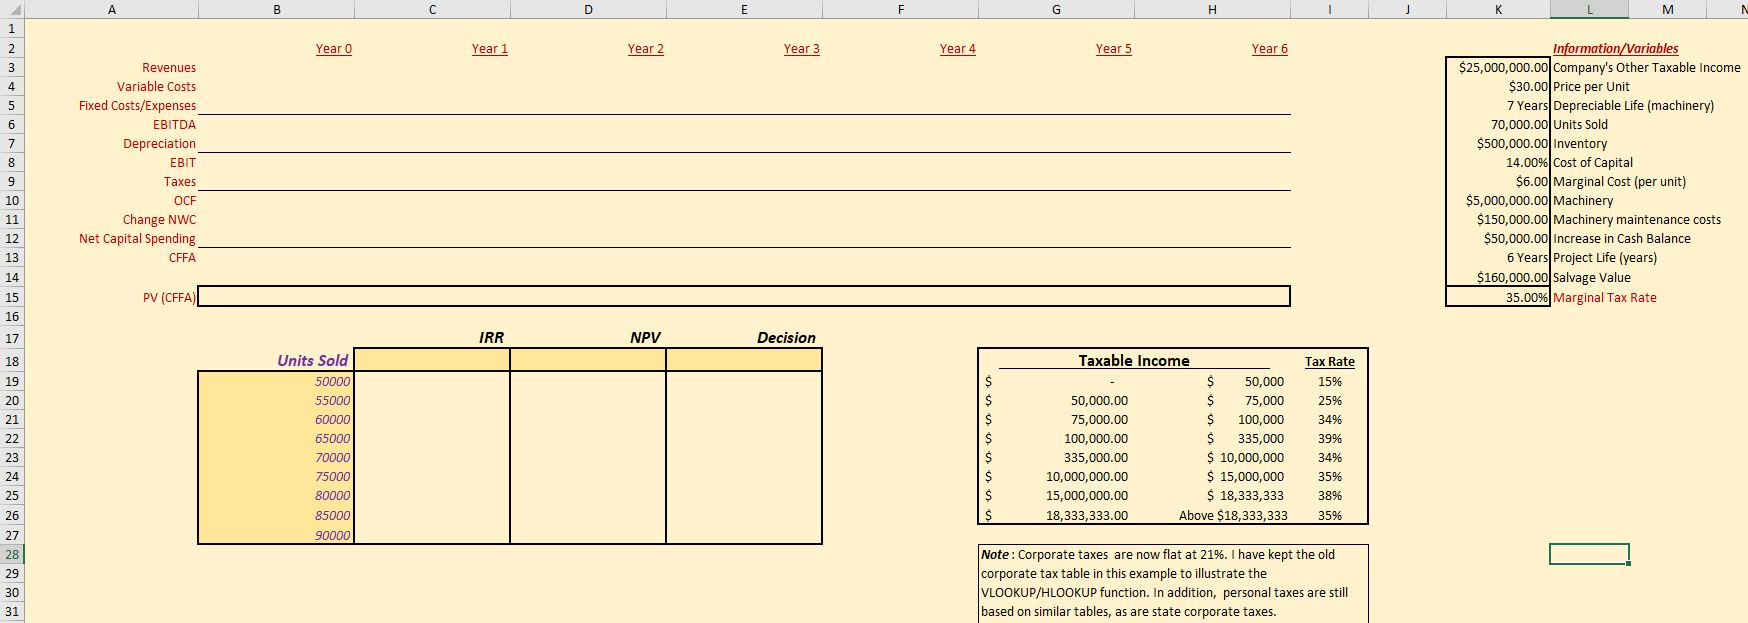Select the $5,000,000.00 machinery cell

point(1498,201)
